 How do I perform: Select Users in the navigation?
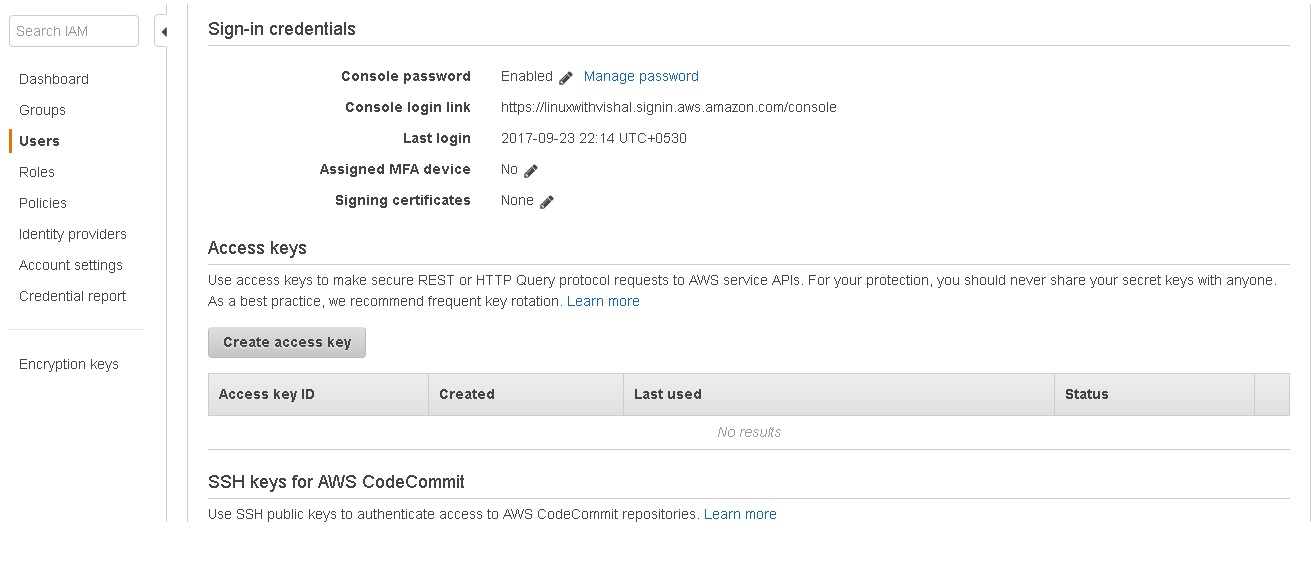[39, 141]
